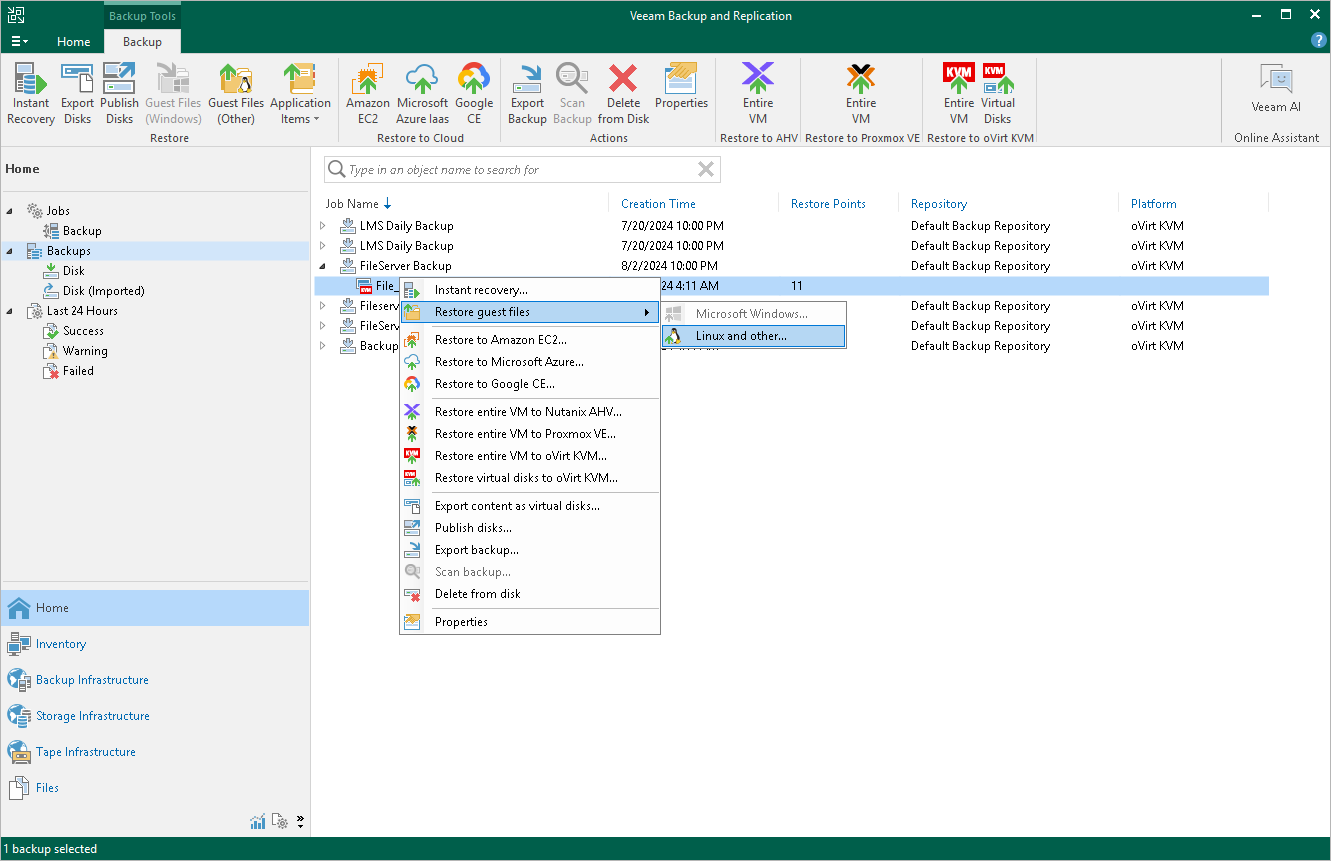The width and height of the screenshot is (1331, 861).
Task: Click Export Disks in the ribbon
Action: tap(77, 94)
